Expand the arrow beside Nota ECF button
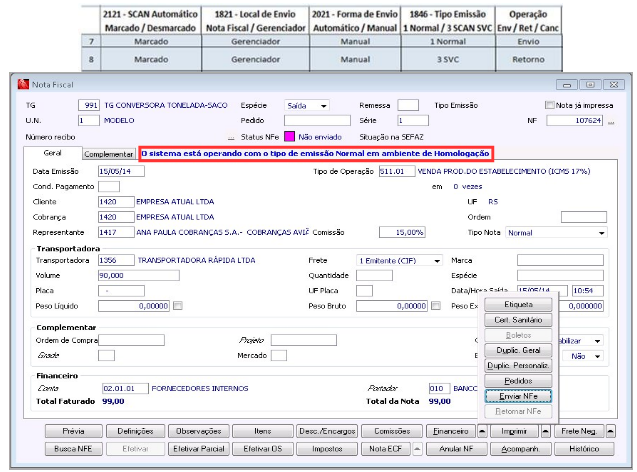Image resolution: width=637 pixels, height=472 pixels. point(417,449)
